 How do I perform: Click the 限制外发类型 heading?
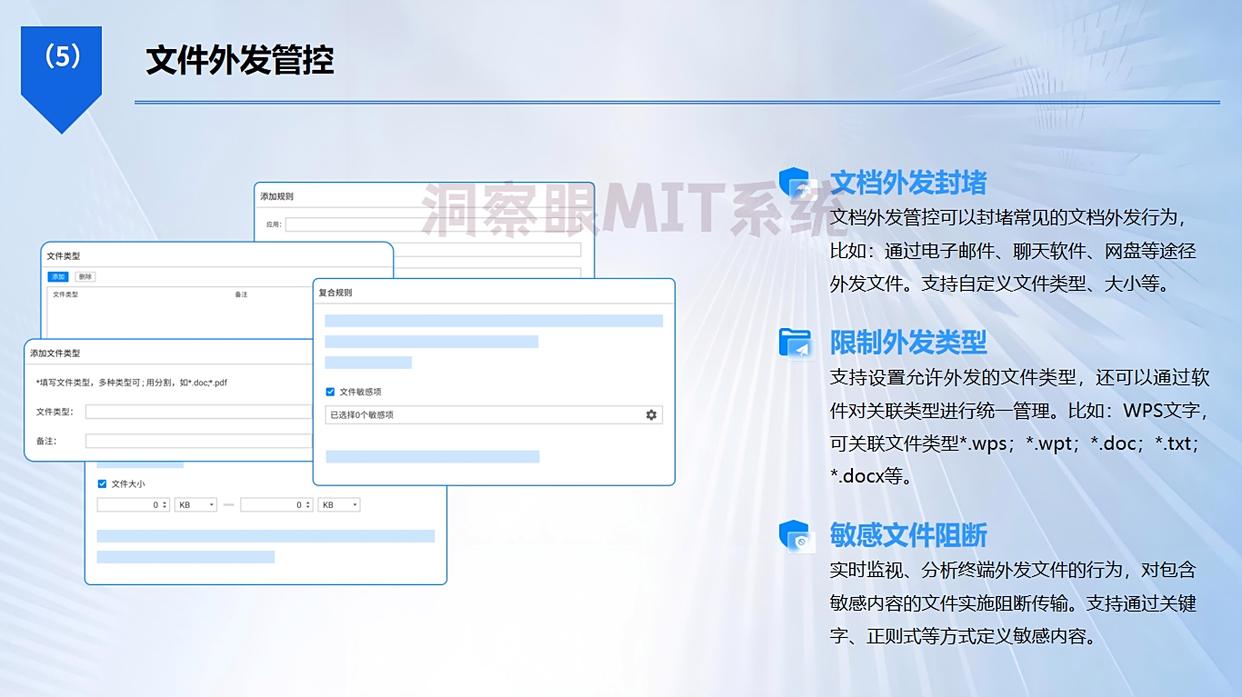[908, 343]
